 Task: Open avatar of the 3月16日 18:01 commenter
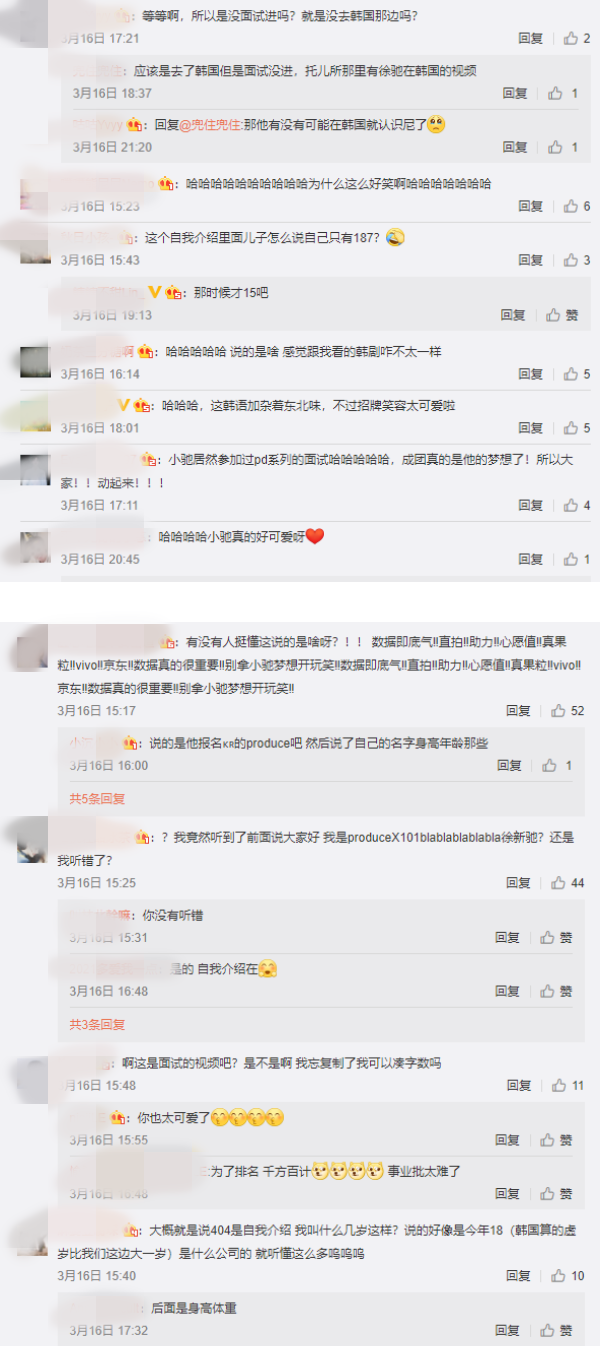point(35,415)
